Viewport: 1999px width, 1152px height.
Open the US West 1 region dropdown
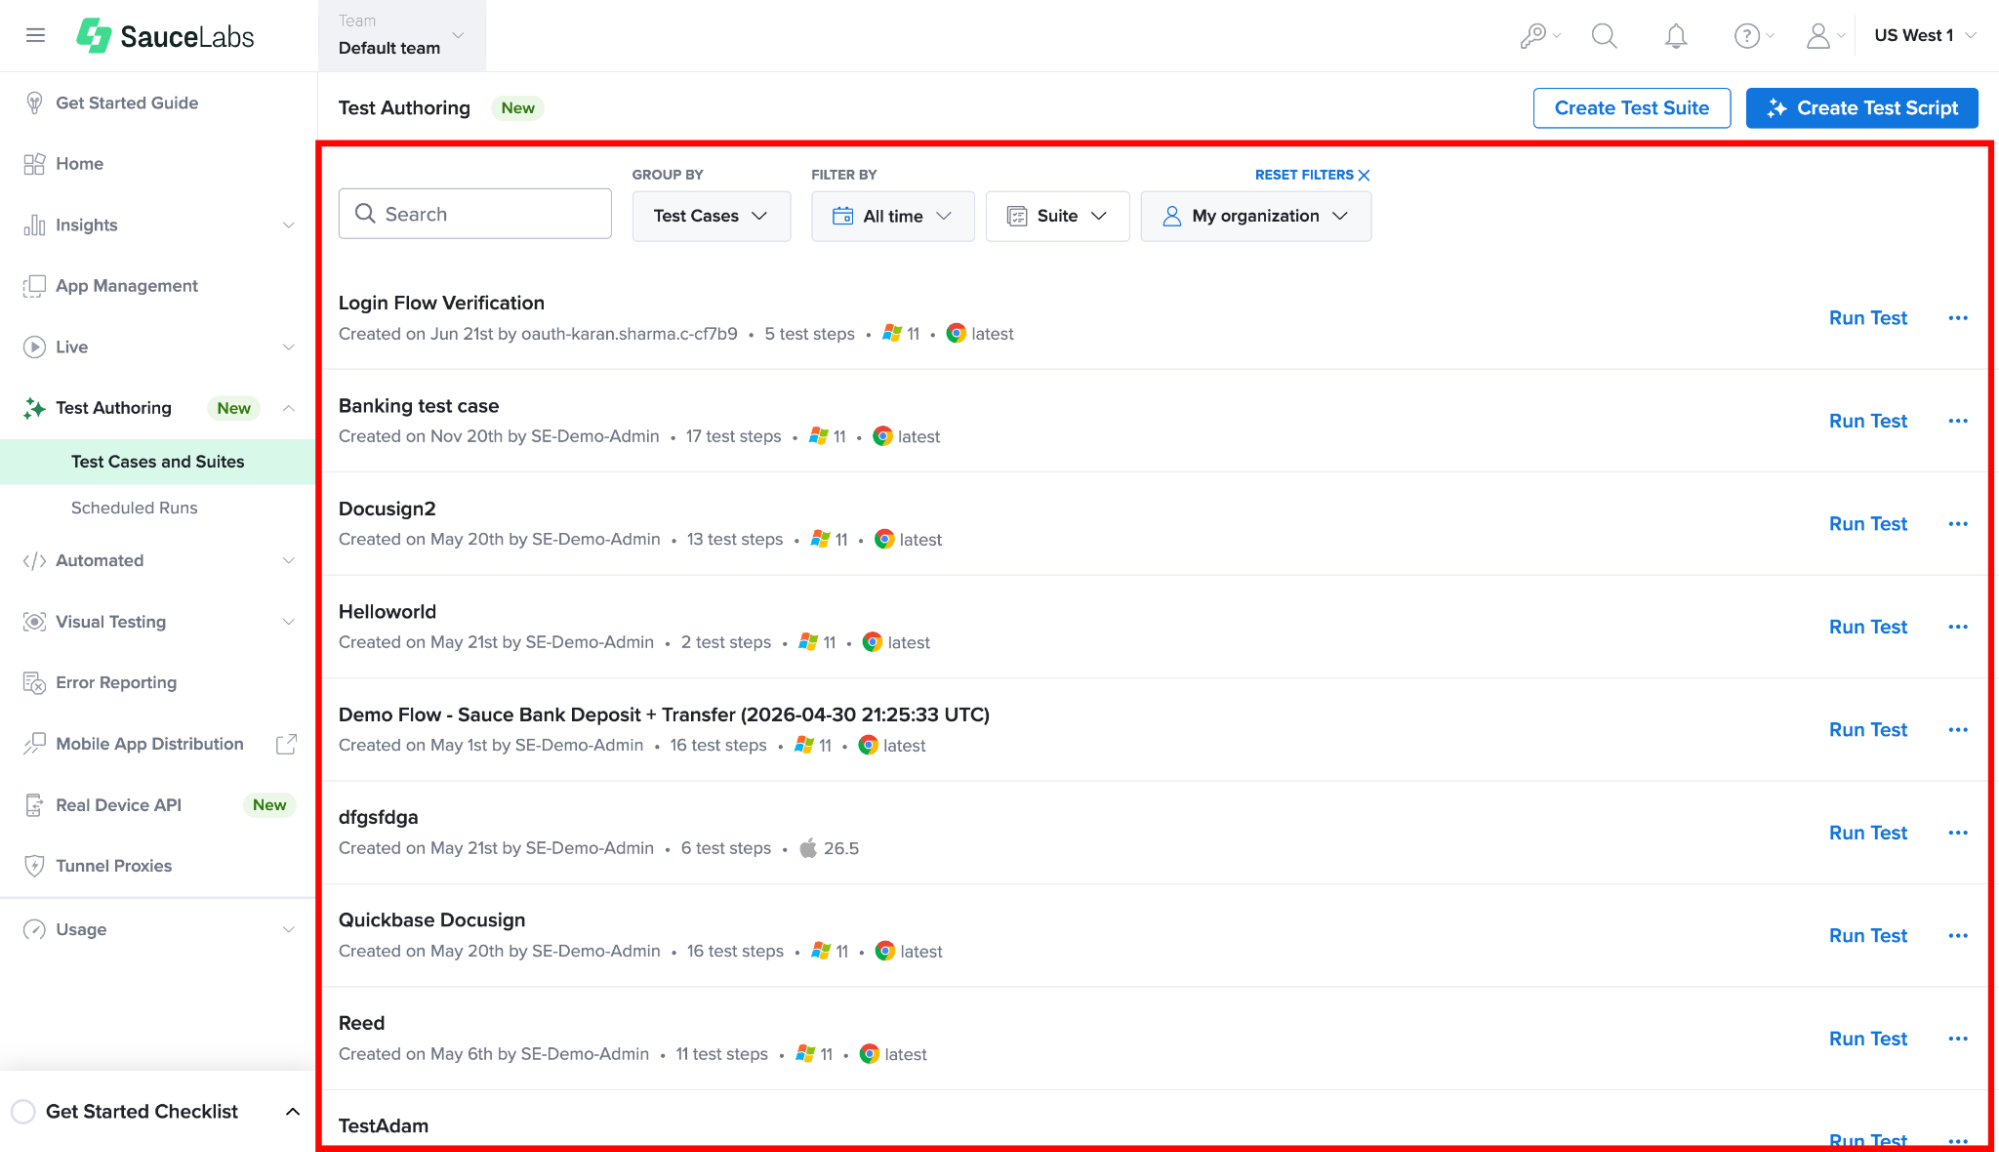pyautogui.click(x=1925, y=36)
